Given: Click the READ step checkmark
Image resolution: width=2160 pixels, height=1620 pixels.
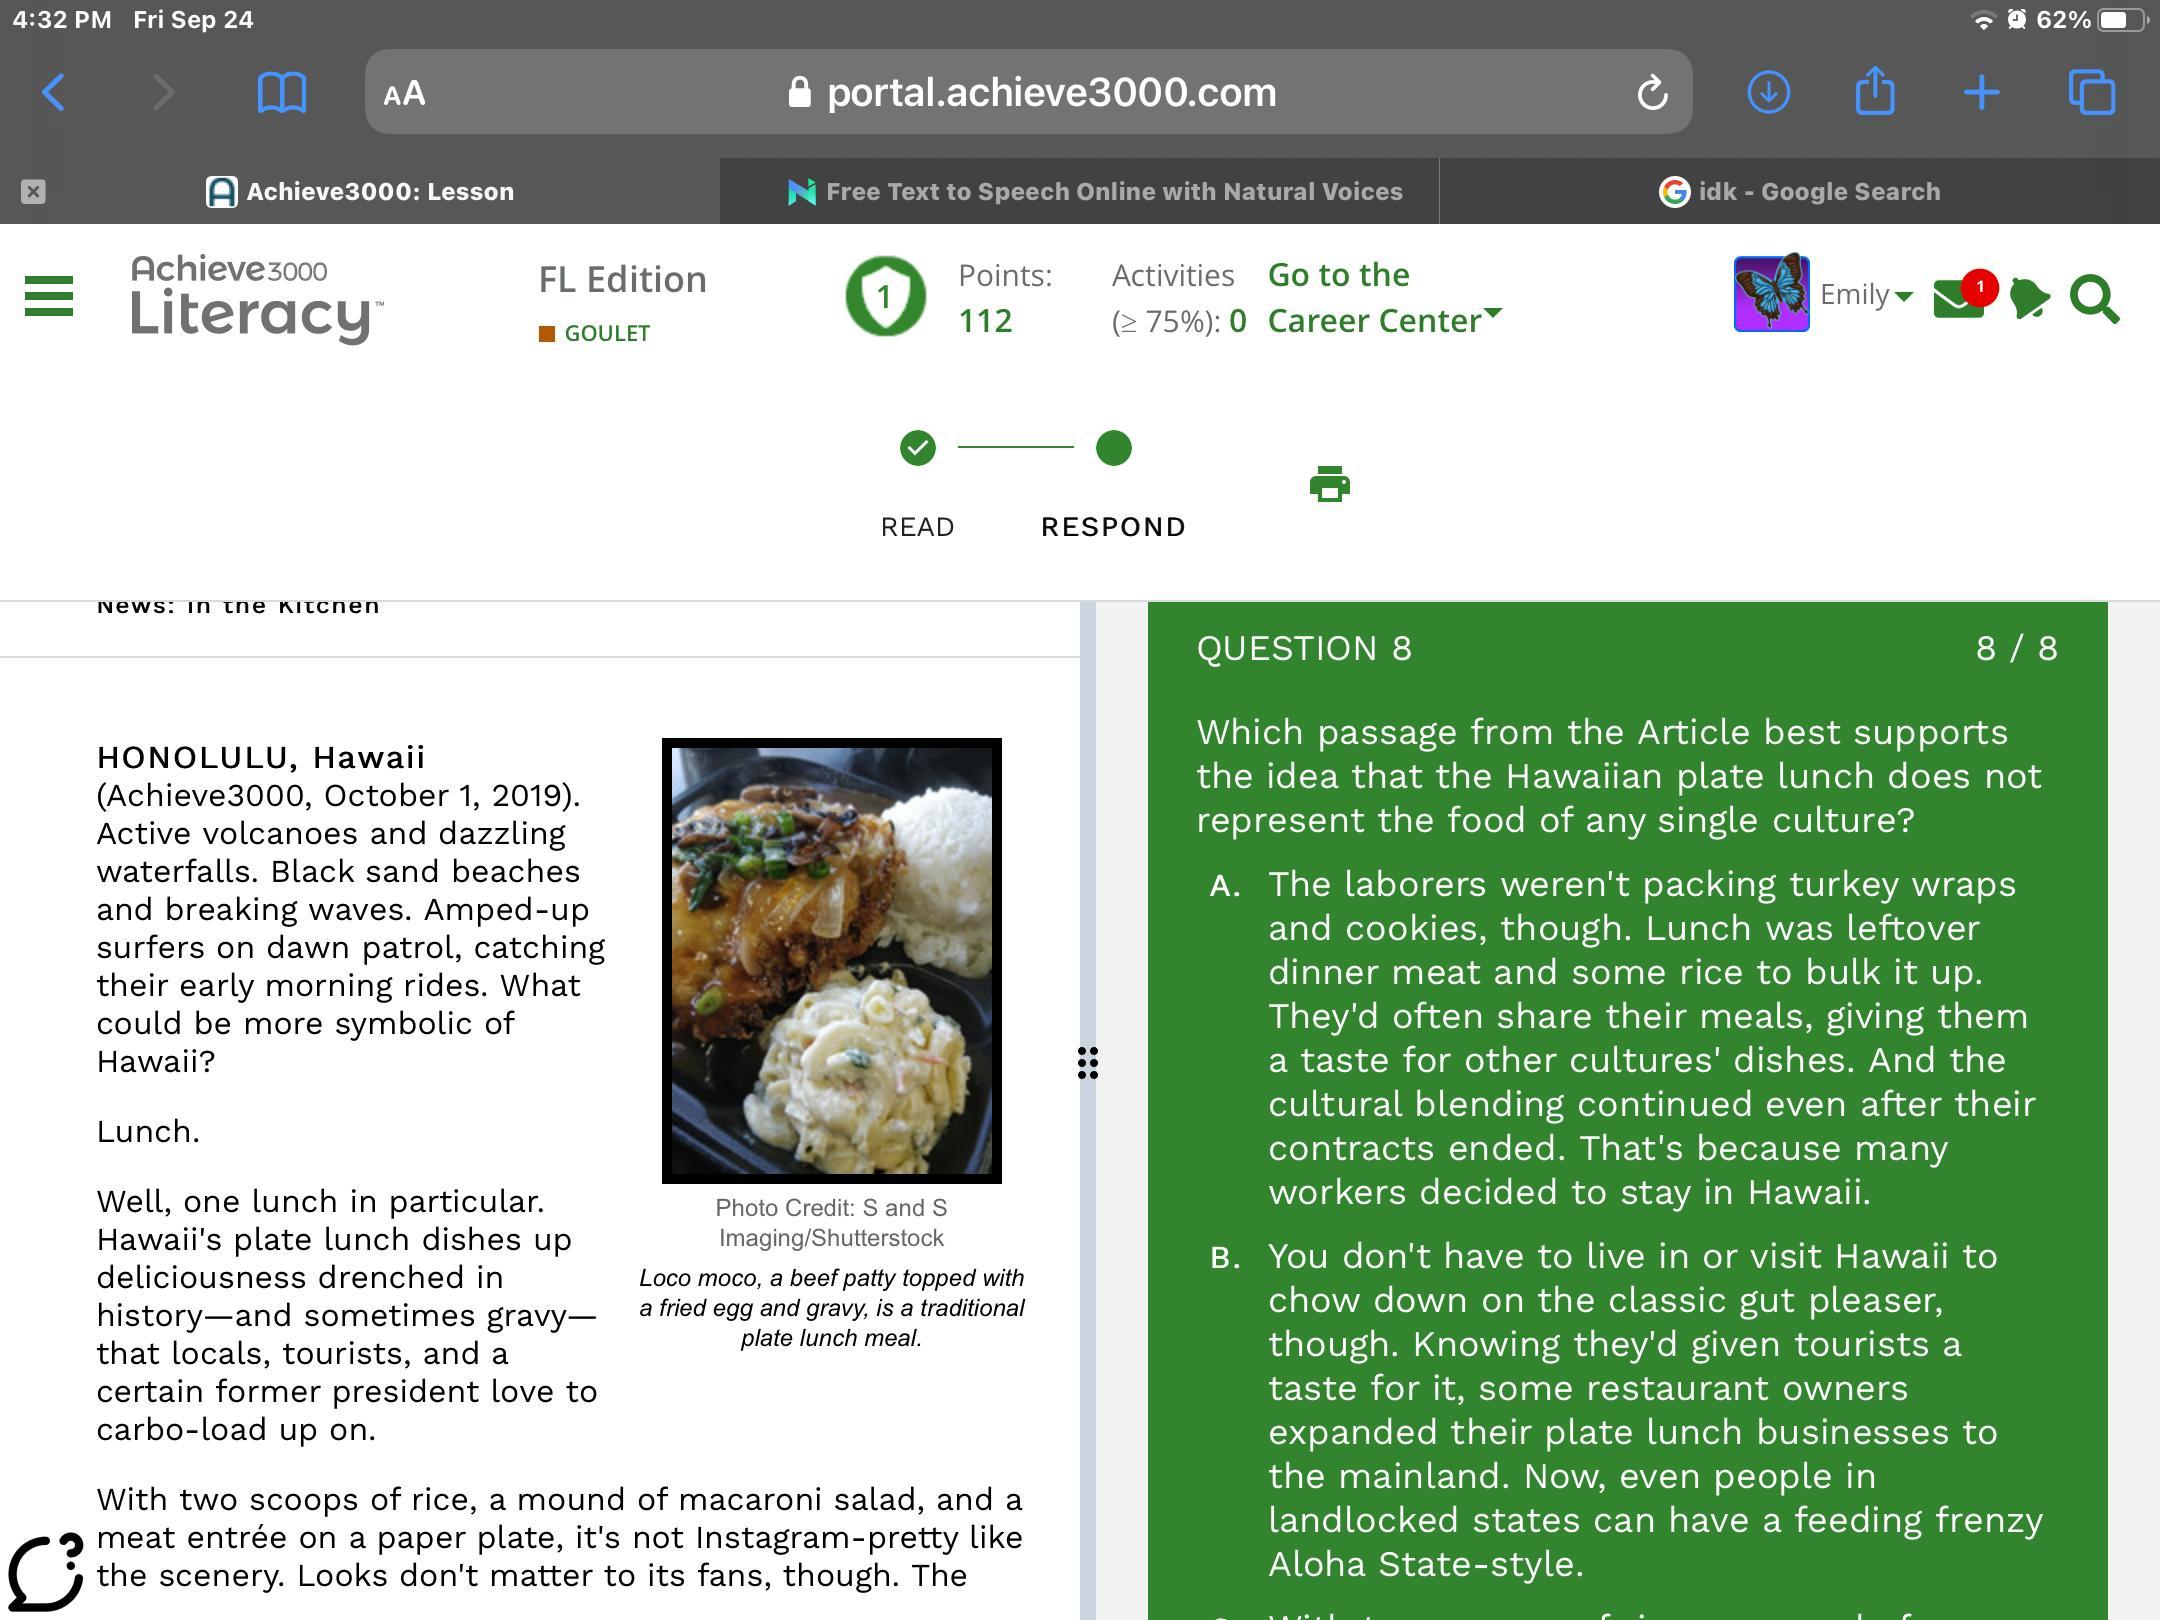Looking at the screenshot, I should (x=917, y=448).
